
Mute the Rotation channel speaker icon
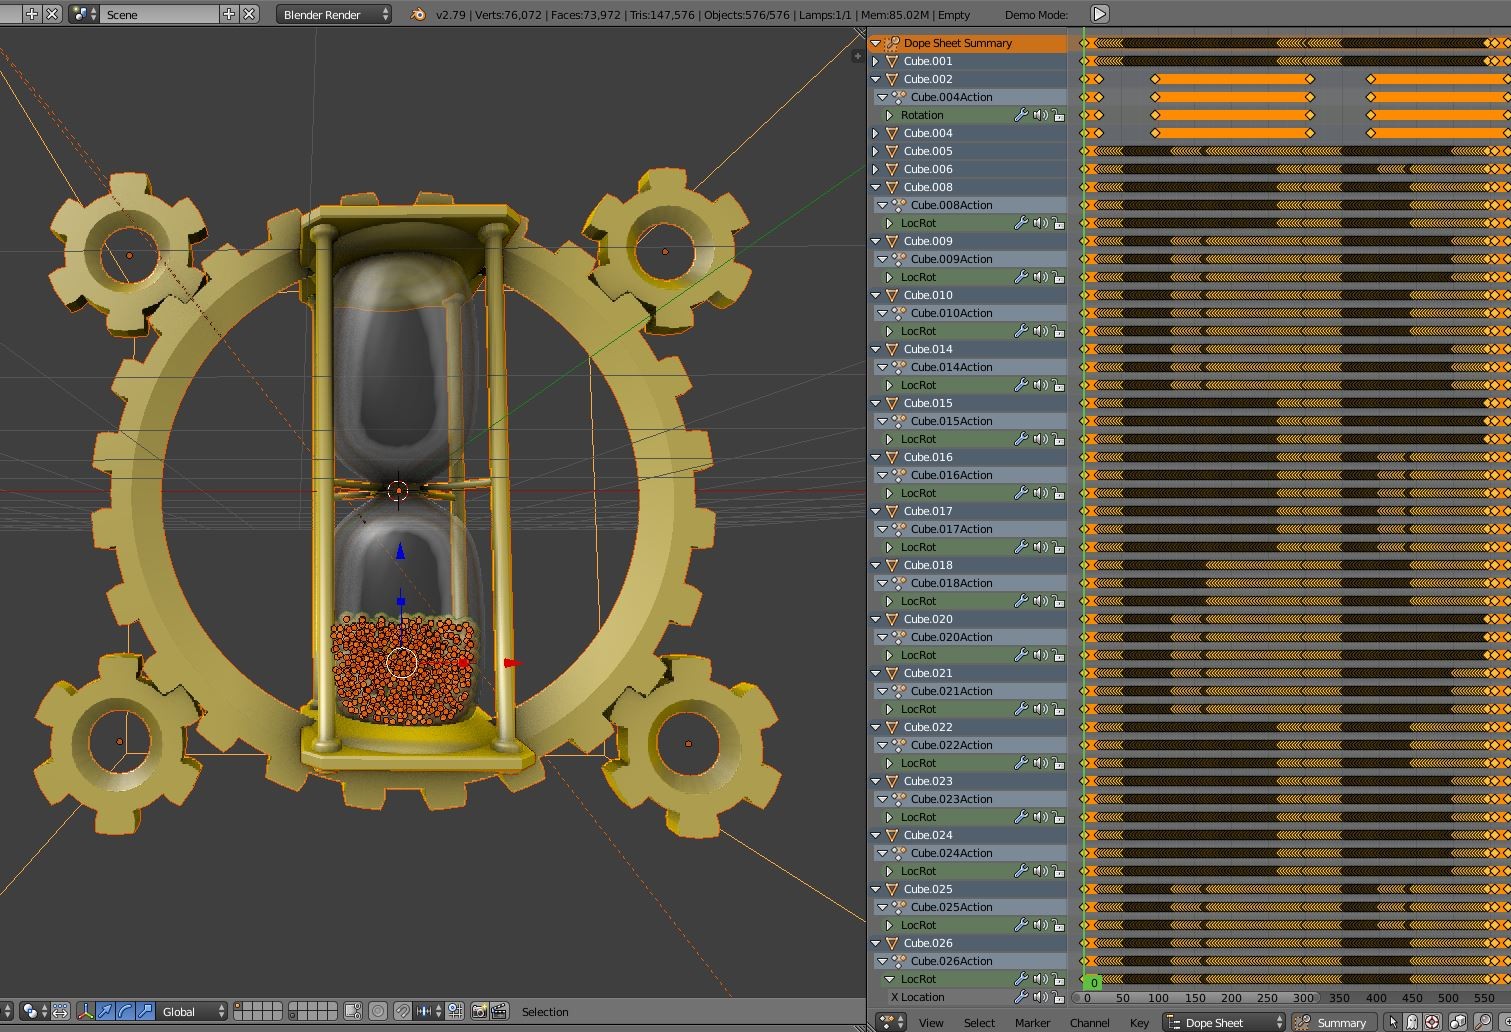(x=1041, y=115)
